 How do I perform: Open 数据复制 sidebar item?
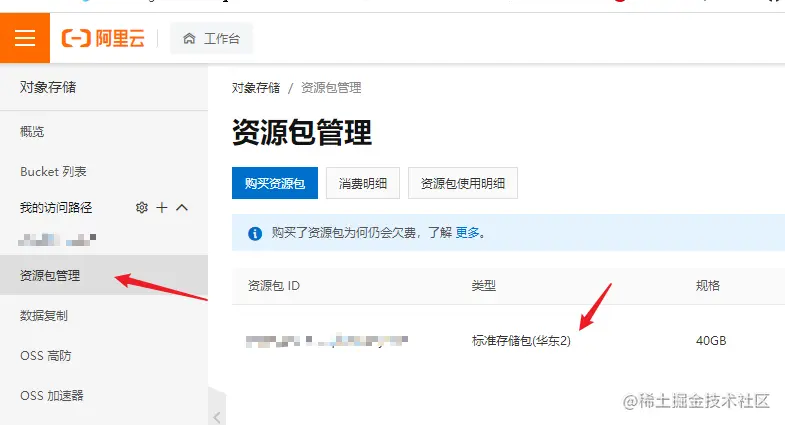tap(44, 315)
